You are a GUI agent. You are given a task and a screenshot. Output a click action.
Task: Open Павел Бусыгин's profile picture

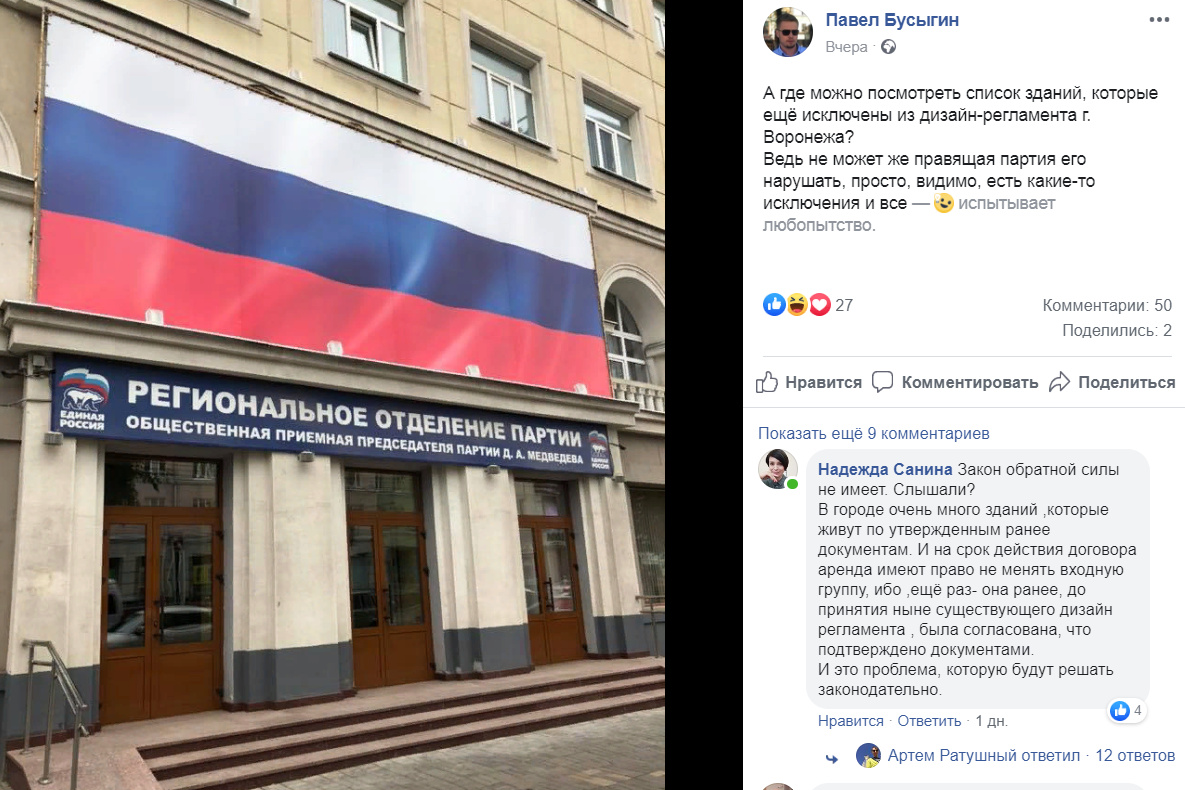point(787,32)
